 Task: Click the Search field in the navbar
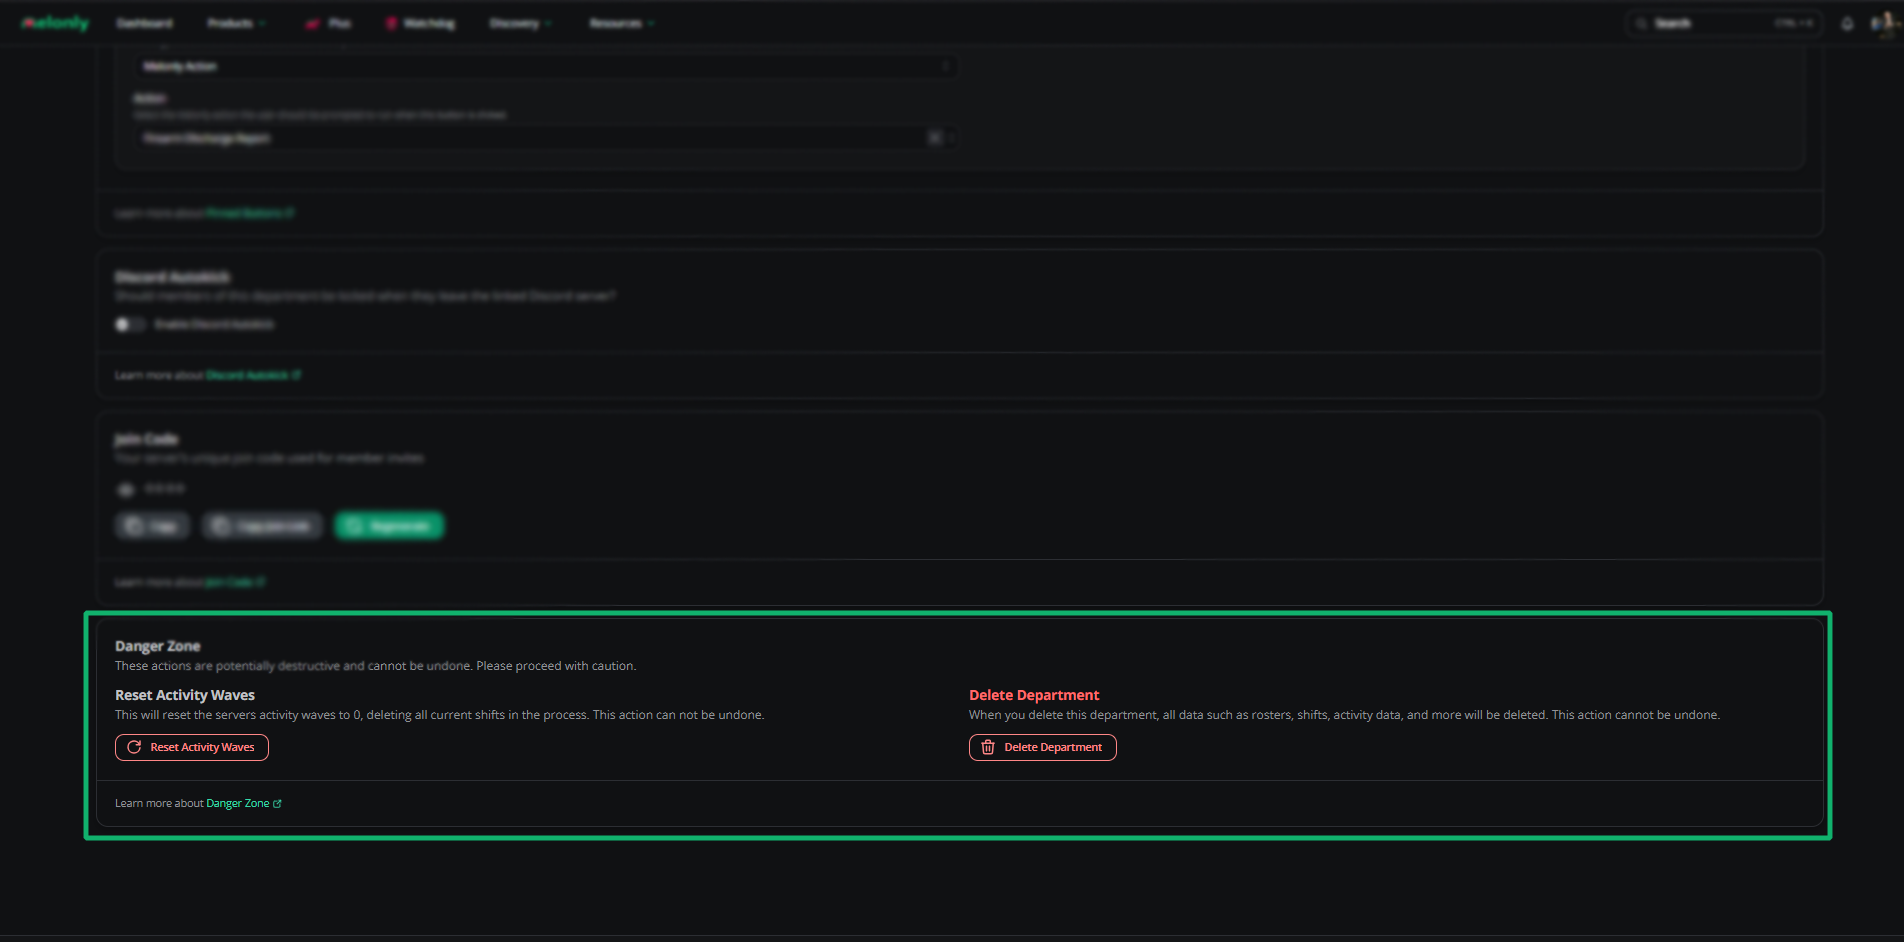(1725, 23)
